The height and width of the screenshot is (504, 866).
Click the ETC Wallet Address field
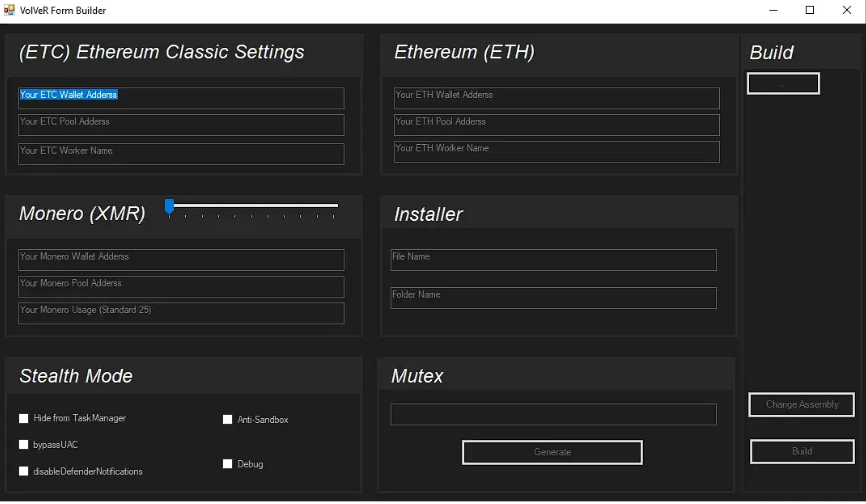[x=181, y=98]
